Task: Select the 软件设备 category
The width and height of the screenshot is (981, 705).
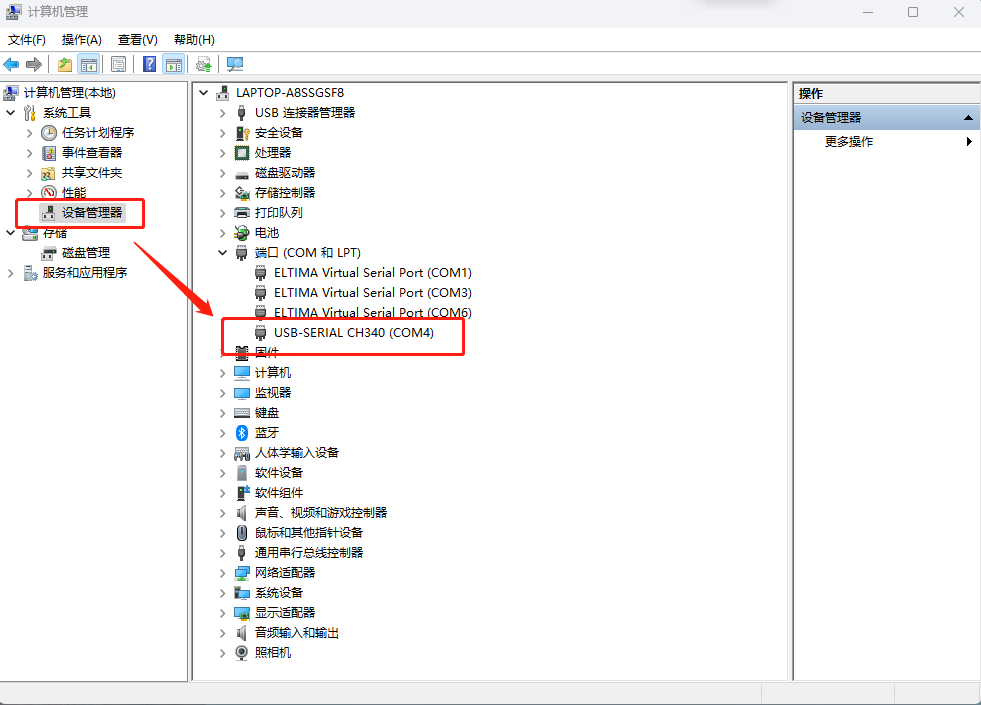Action: point(278,473)
